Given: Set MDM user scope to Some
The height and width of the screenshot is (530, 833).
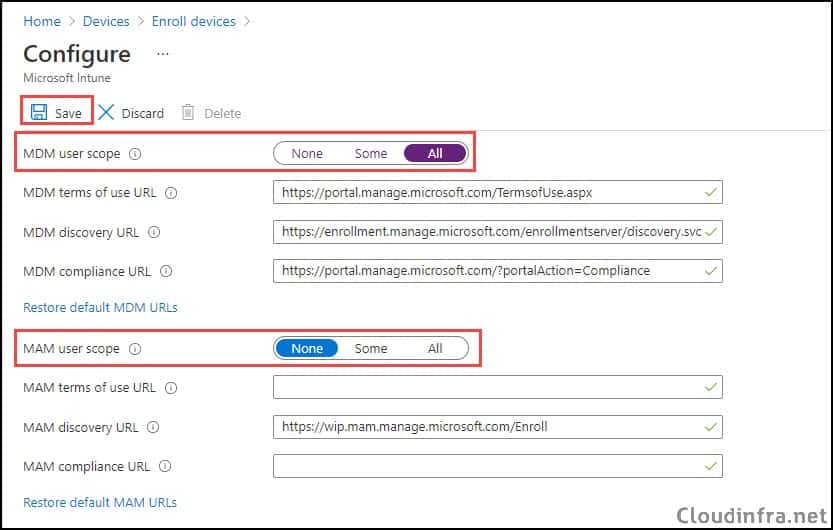Looking at the screenshot, I should click(x=371, y=153).
